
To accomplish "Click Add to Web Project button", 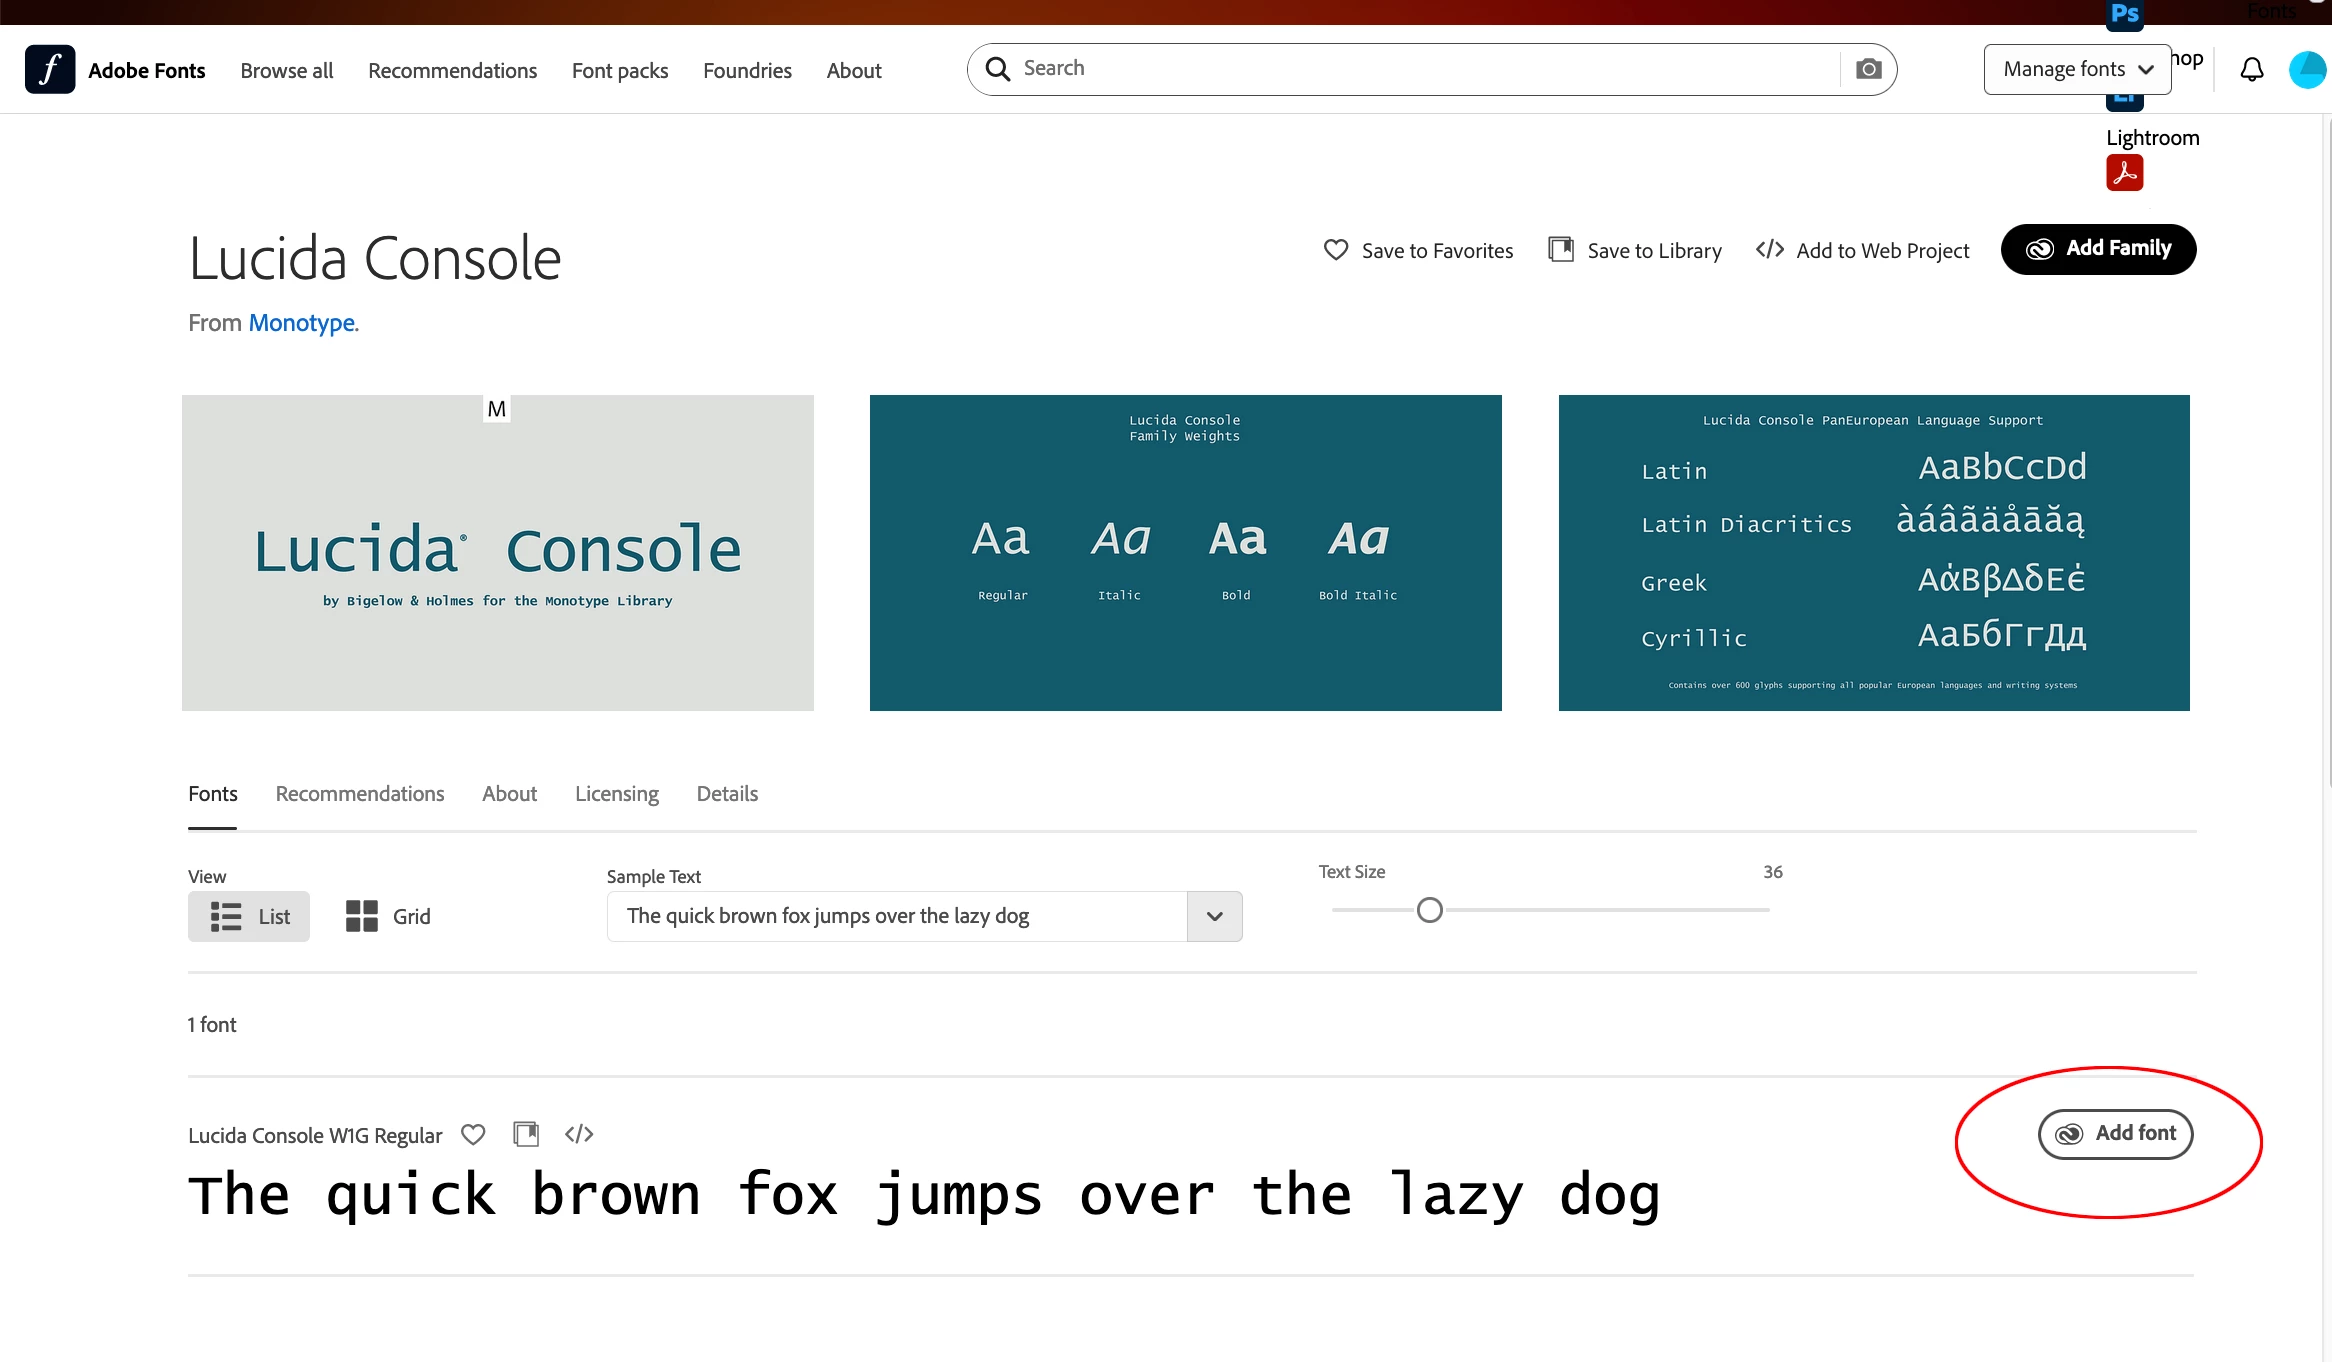I will tap(1863, 250).
